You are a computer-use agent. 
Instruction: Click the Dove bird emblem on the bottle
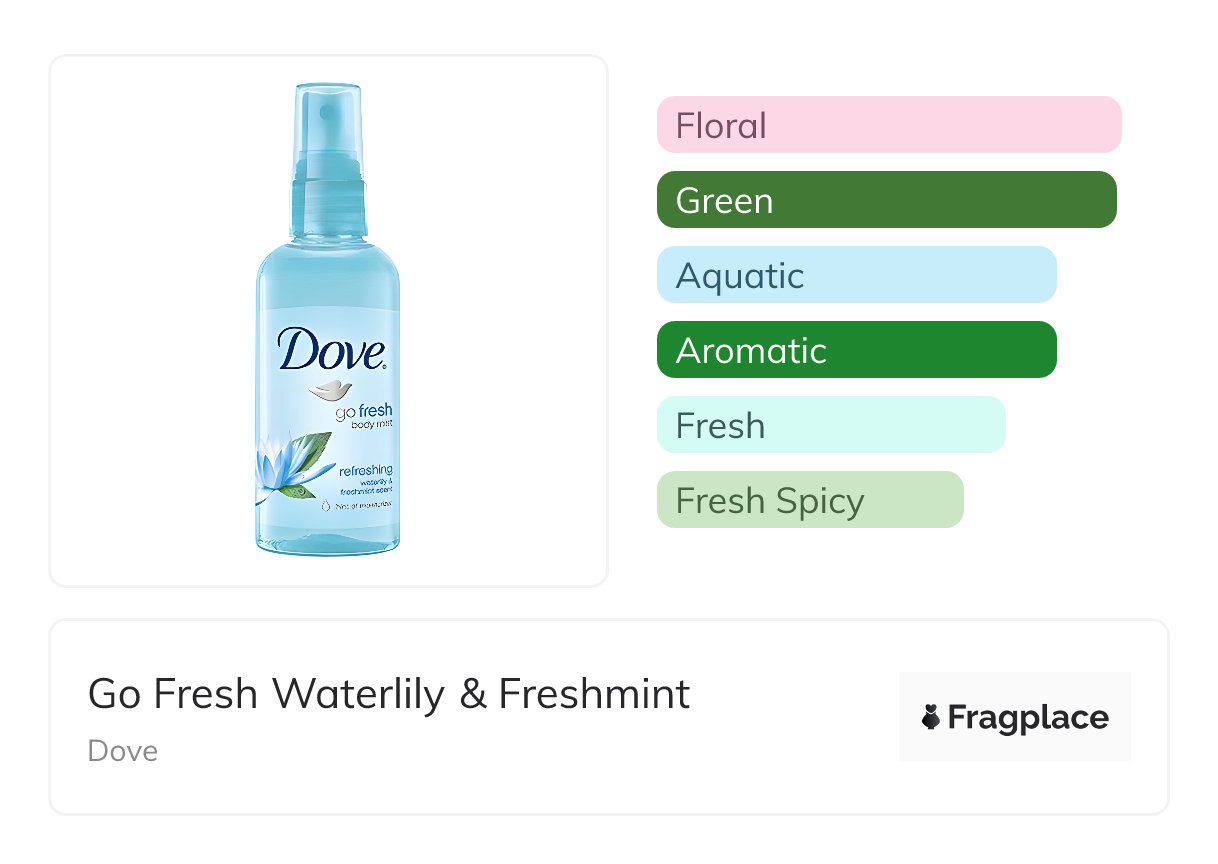coord(328,389)
